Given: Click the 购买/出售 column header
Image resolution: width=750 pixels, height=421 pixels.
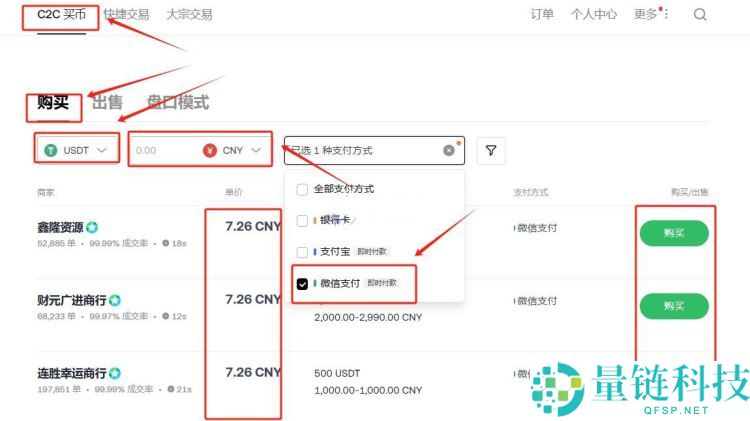Looking at the screenshot, I should pyautogui.click(x=689, y=192).
